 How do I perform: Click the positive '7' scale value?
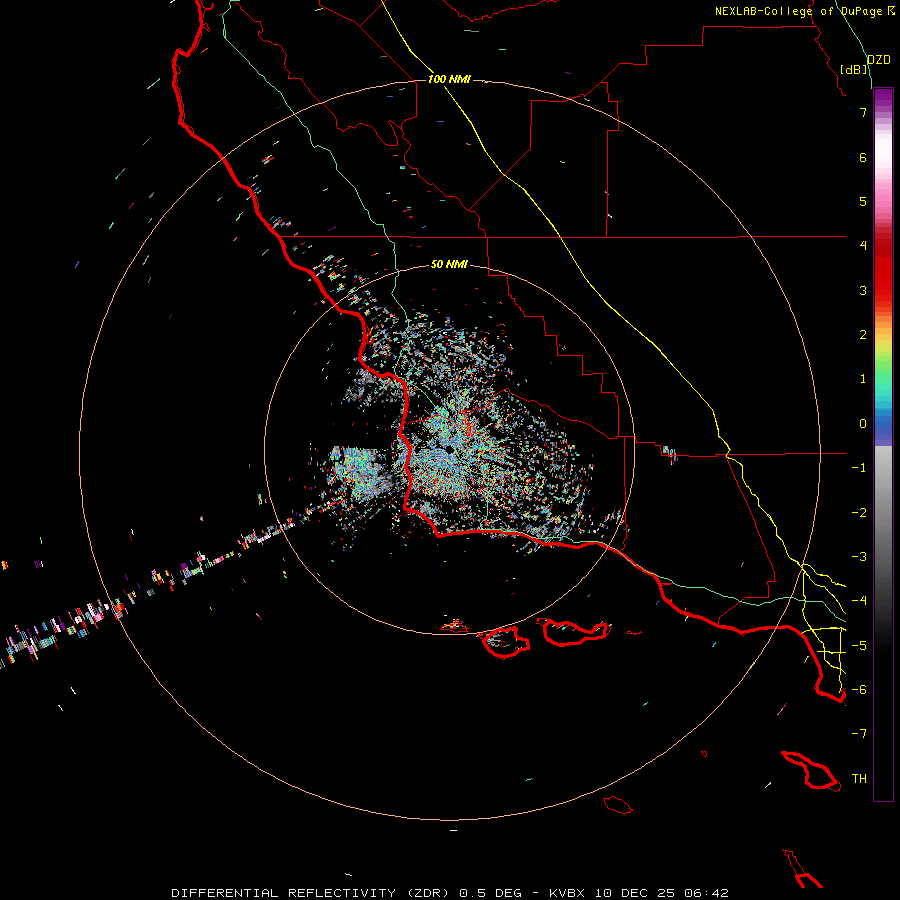tap(863, 112)
